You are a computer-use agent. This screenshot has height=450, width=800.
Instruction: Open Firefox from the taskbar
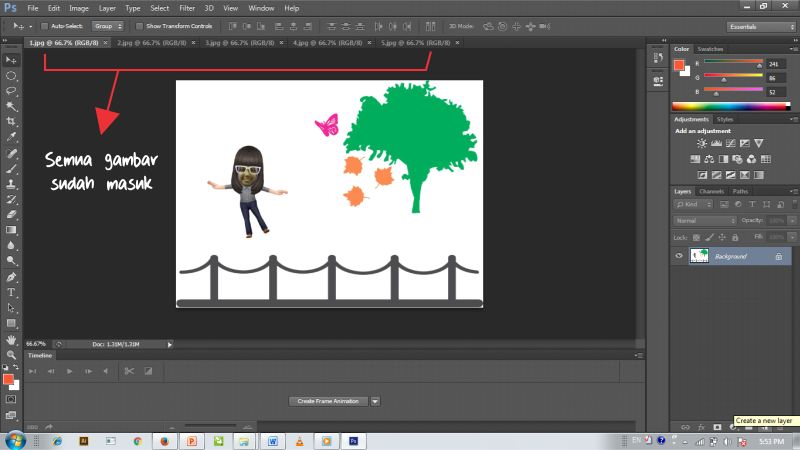(164, 441)
